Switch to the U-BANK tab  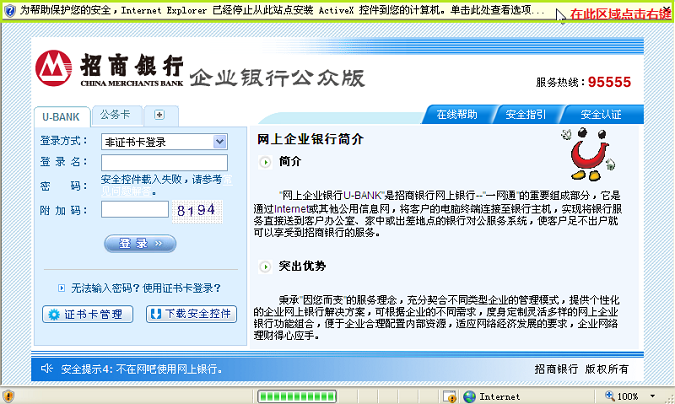[61, 117]
